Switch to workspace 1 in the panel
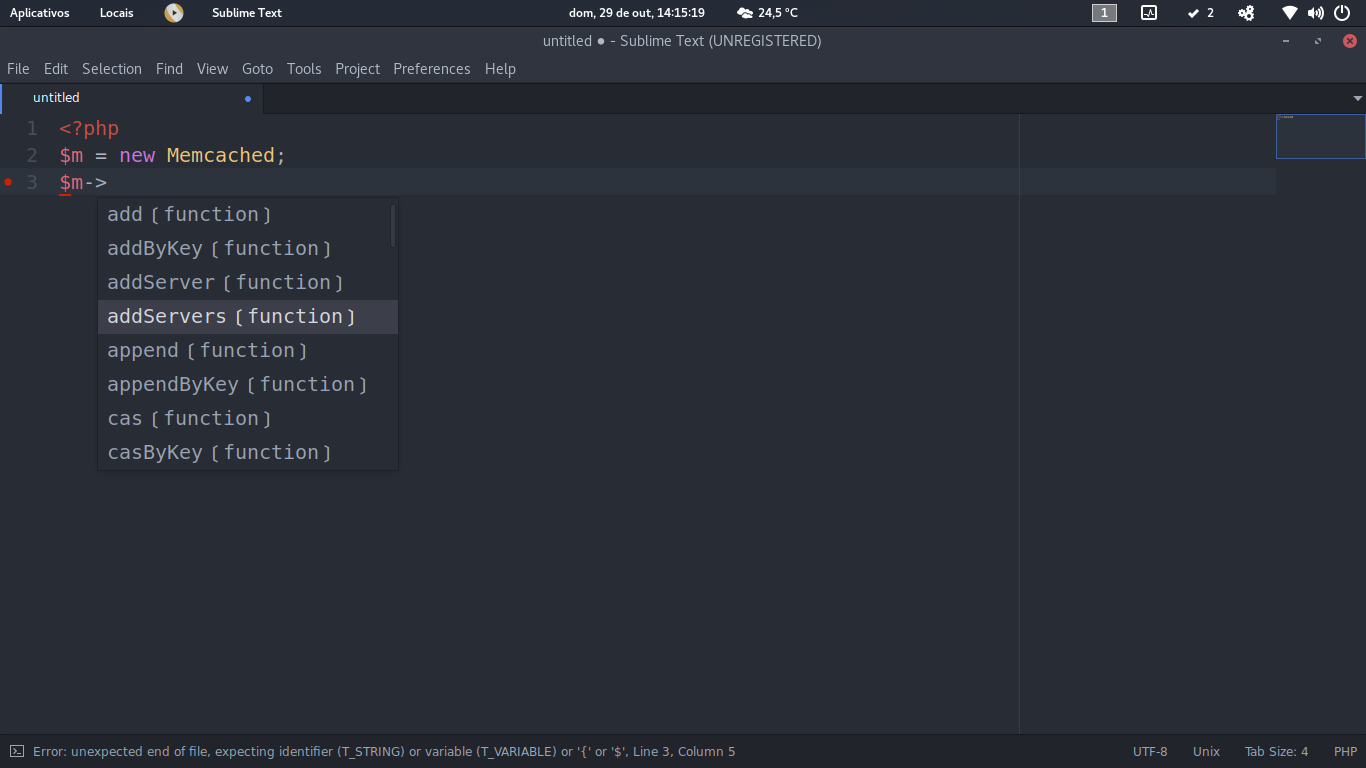The width and height of the screenshot is (1366, 768). click(1104, 13)
